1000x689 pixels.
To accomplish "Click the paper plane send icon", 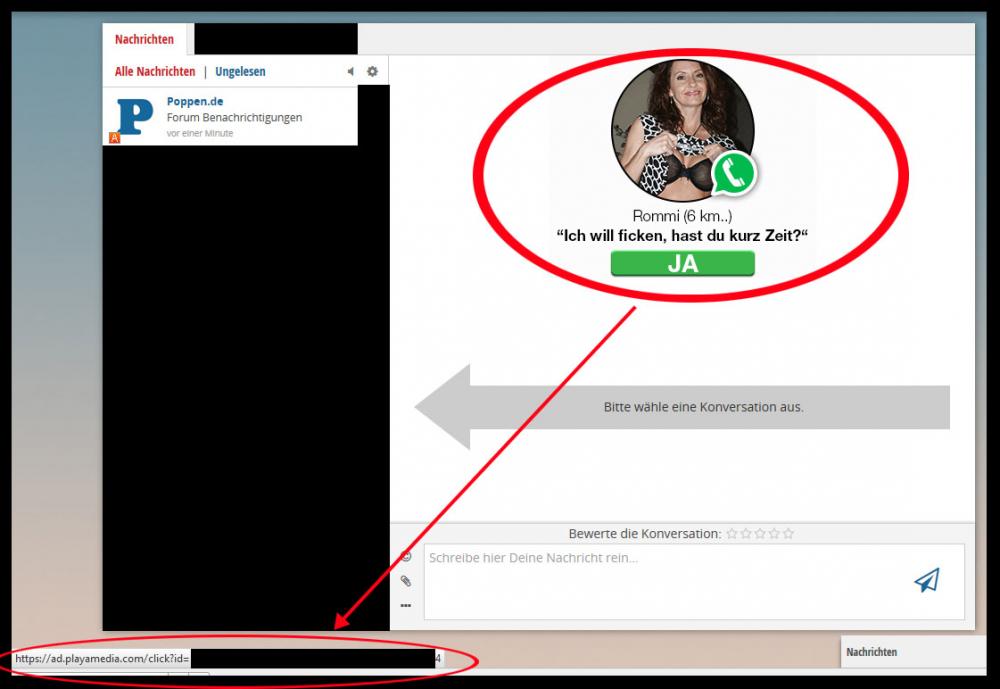I will tap(927, 580).
